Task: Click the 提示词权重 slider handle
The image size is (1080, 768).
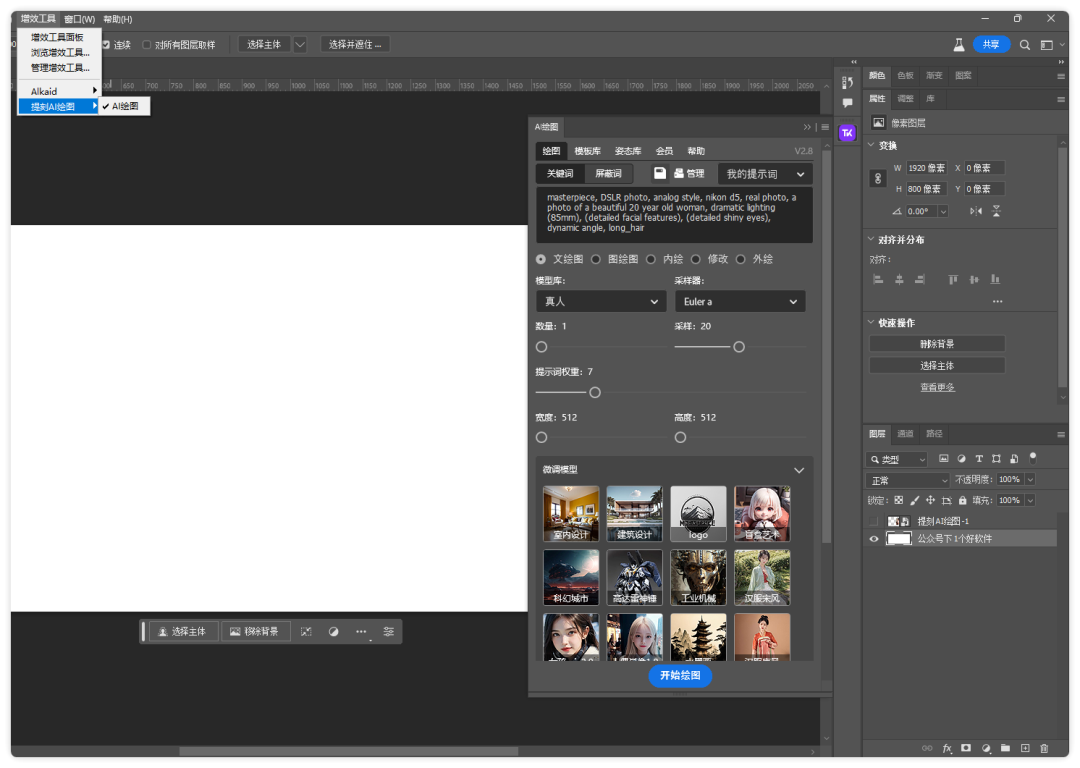Action: (595, 393)
